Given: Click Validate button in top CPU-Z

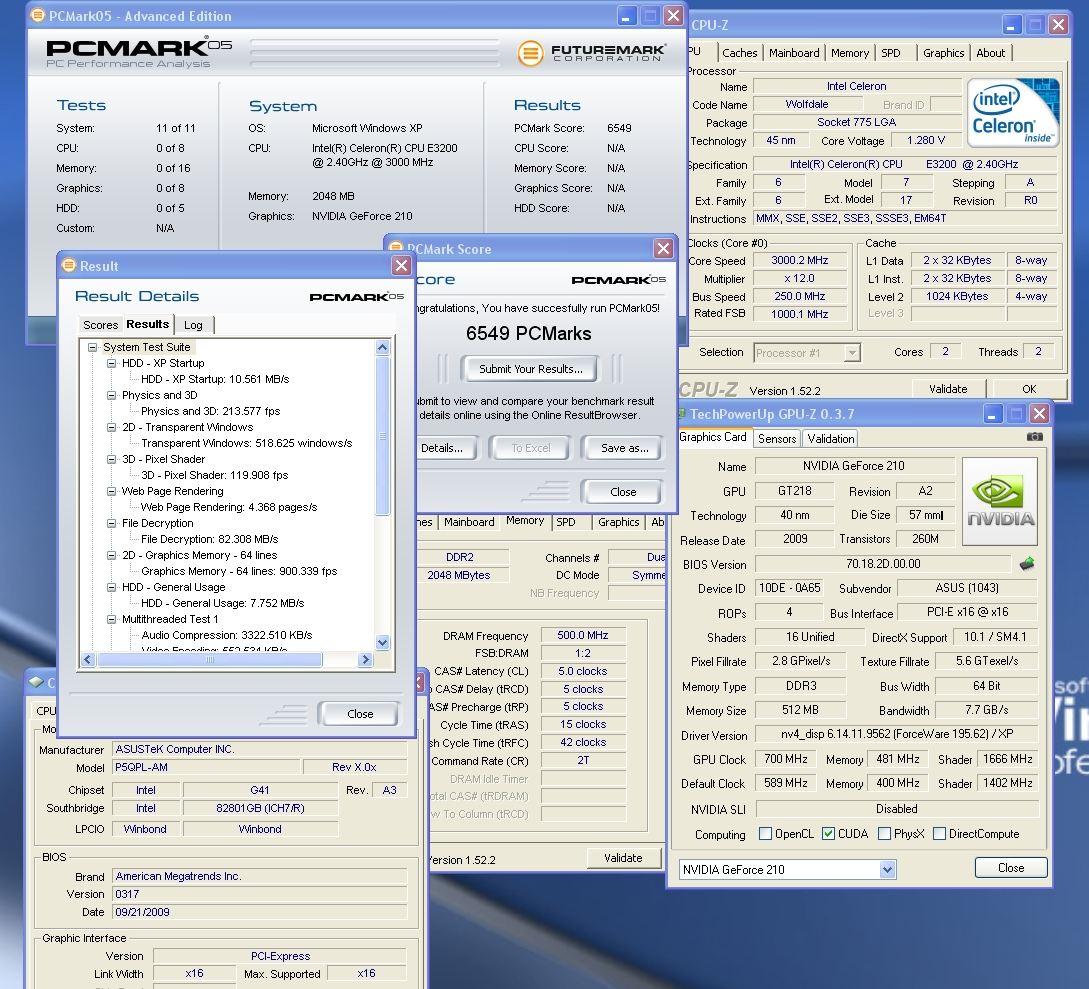Looking at the screenshot, I should click(x=948, y=389).
